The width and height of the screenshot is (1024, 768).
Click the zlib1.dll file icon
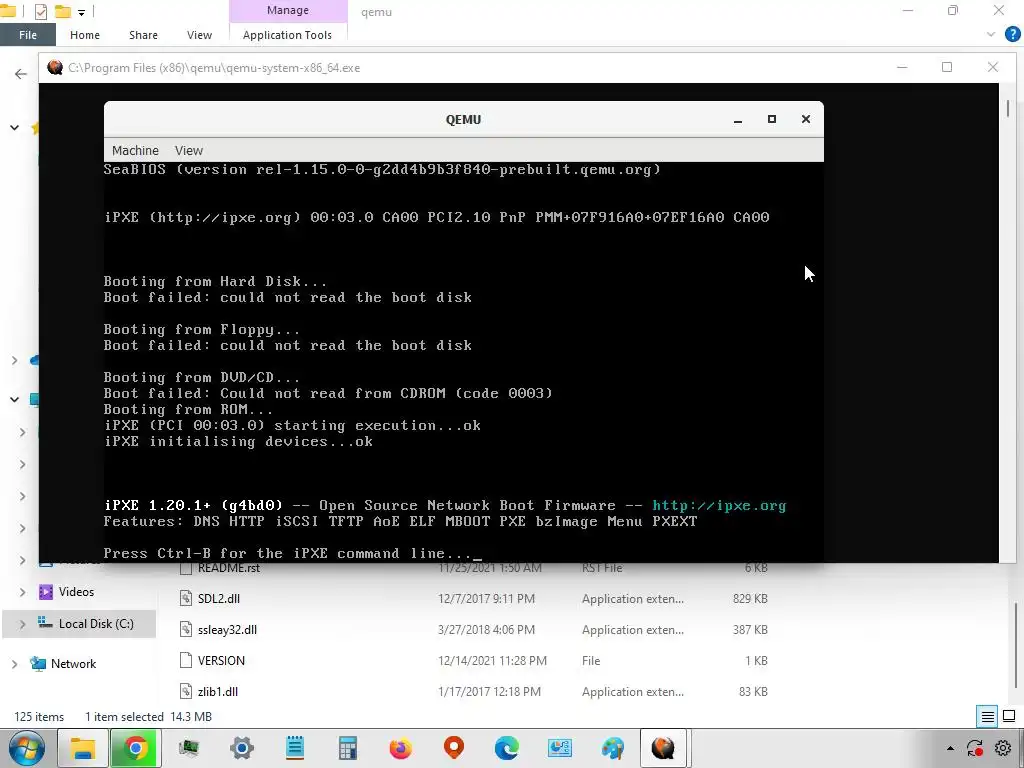coord(185,692)
